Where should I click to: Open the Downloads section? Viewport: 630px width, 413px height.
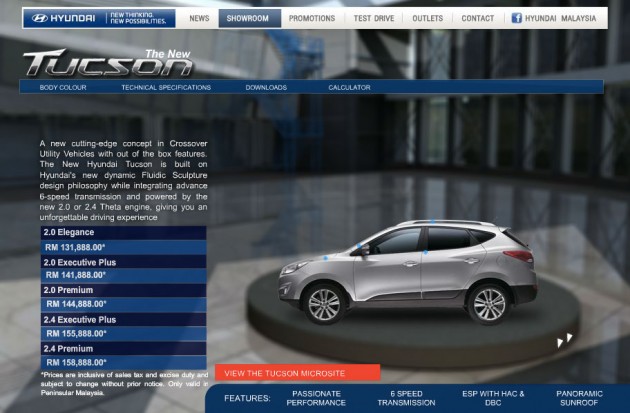266,87
